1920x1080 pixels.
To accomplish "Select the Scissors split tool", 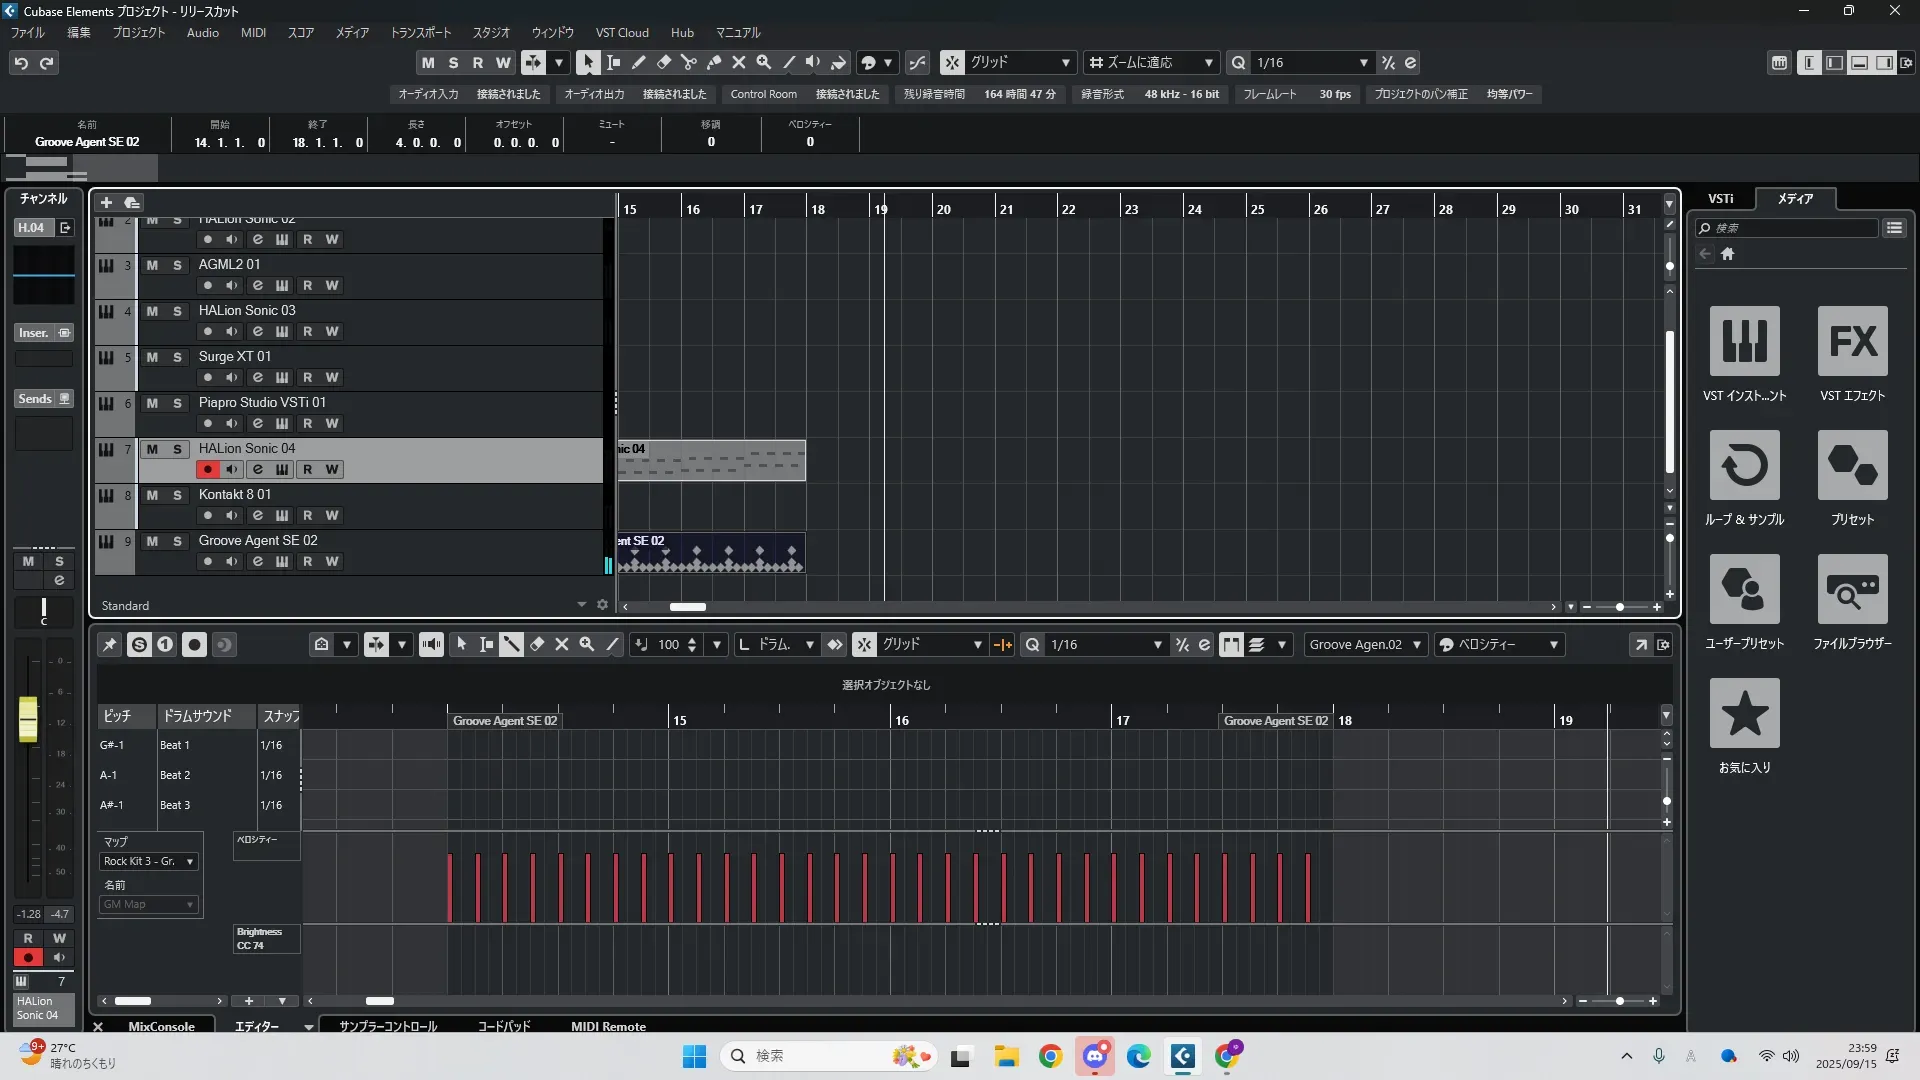I will tap(689, 62).
